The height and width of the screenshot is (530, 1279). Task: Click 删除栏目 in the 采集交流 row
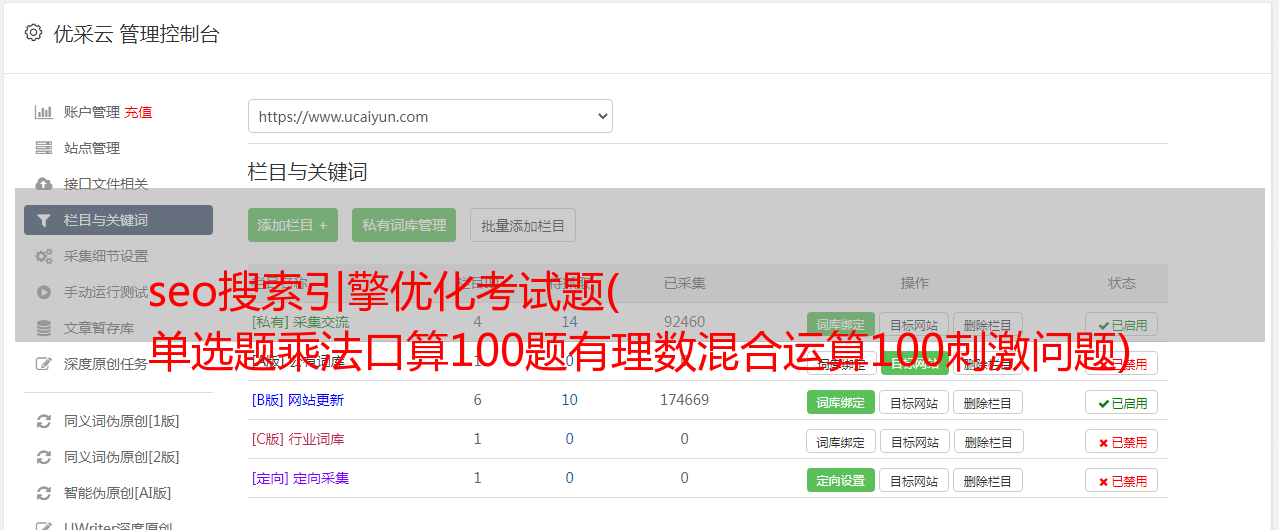988,324
